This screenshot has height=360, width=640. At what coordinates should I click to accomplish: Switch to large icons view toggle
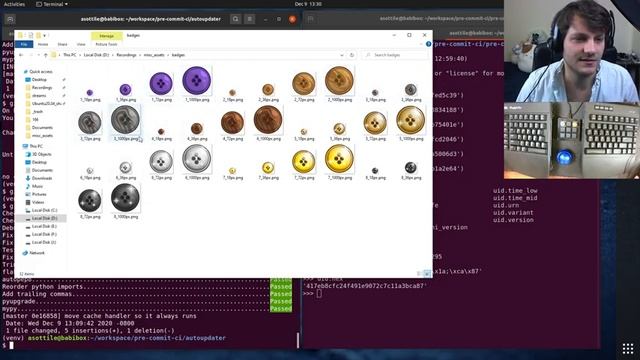427,273
